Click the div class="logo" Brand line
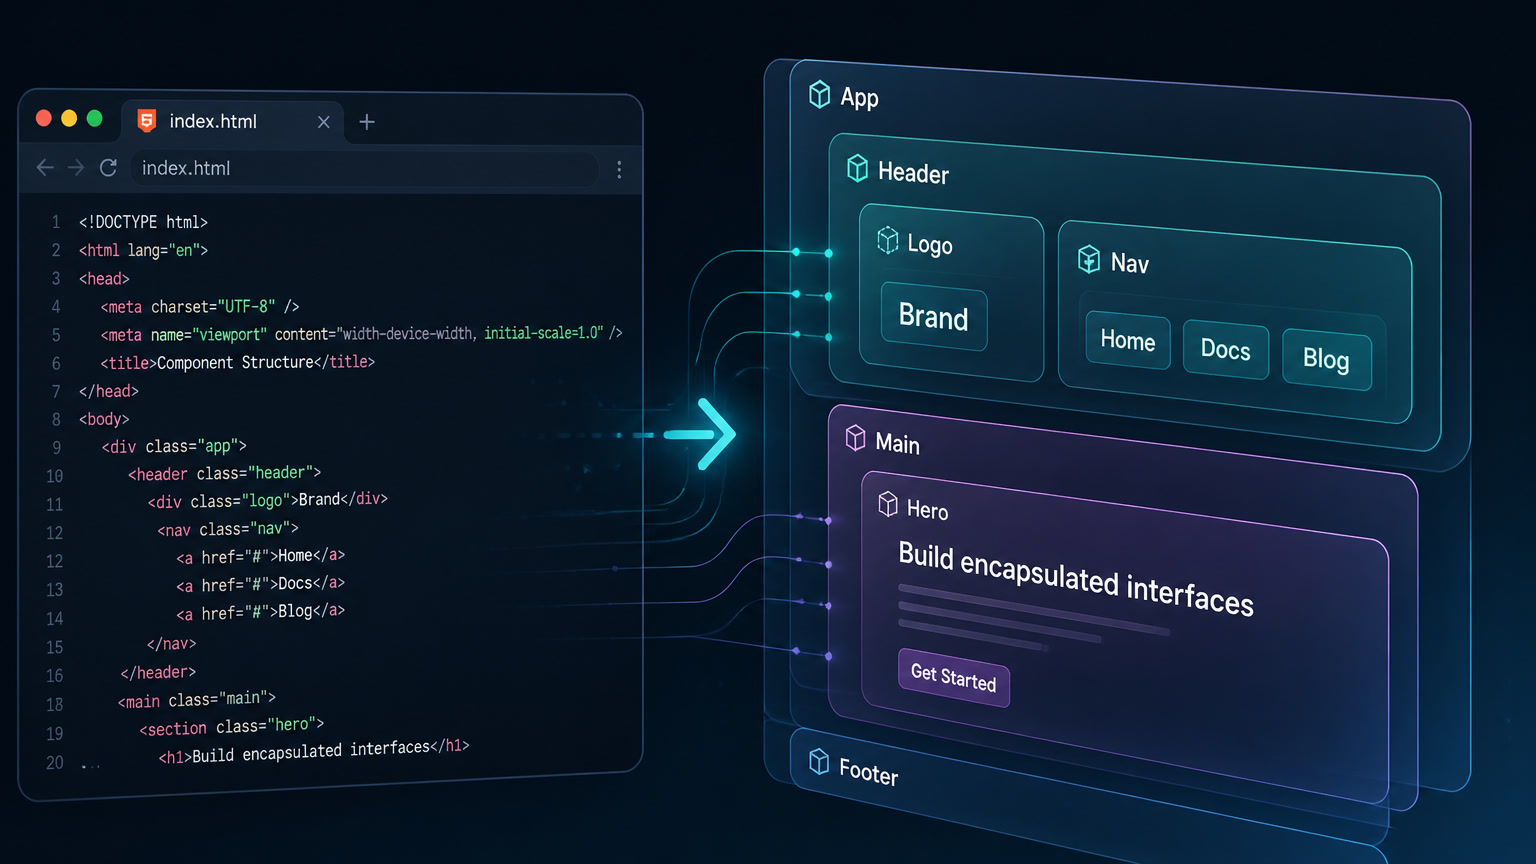 click(268, 500)
